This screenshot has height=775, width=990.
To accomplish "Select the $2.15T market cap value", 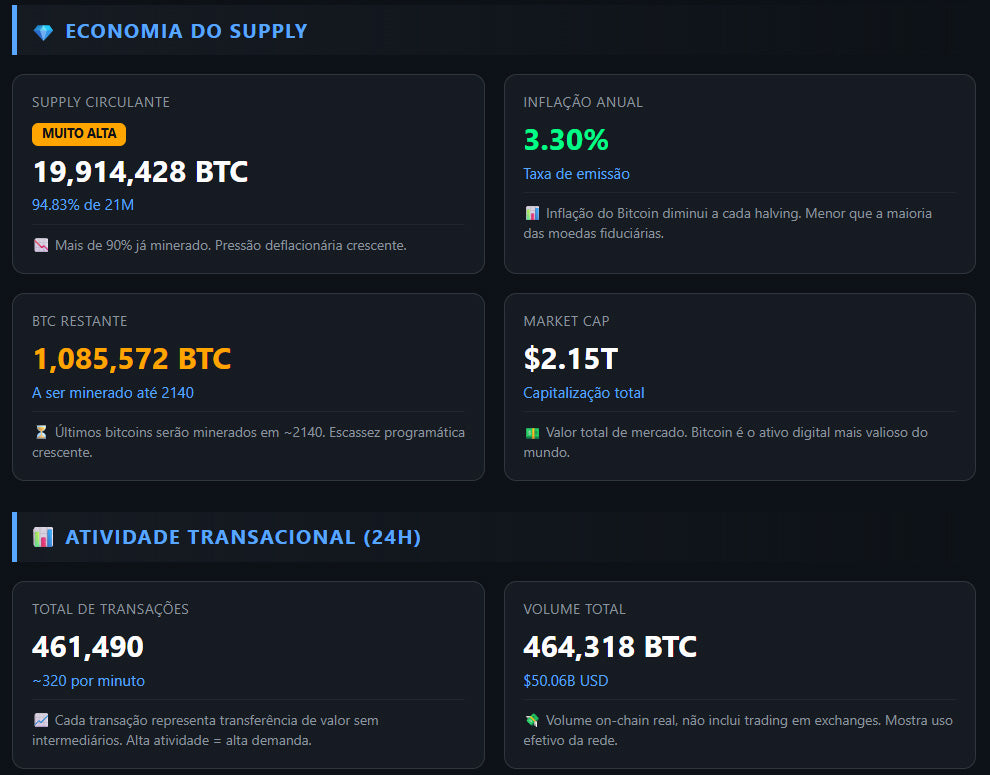I will tap(570, 359).
